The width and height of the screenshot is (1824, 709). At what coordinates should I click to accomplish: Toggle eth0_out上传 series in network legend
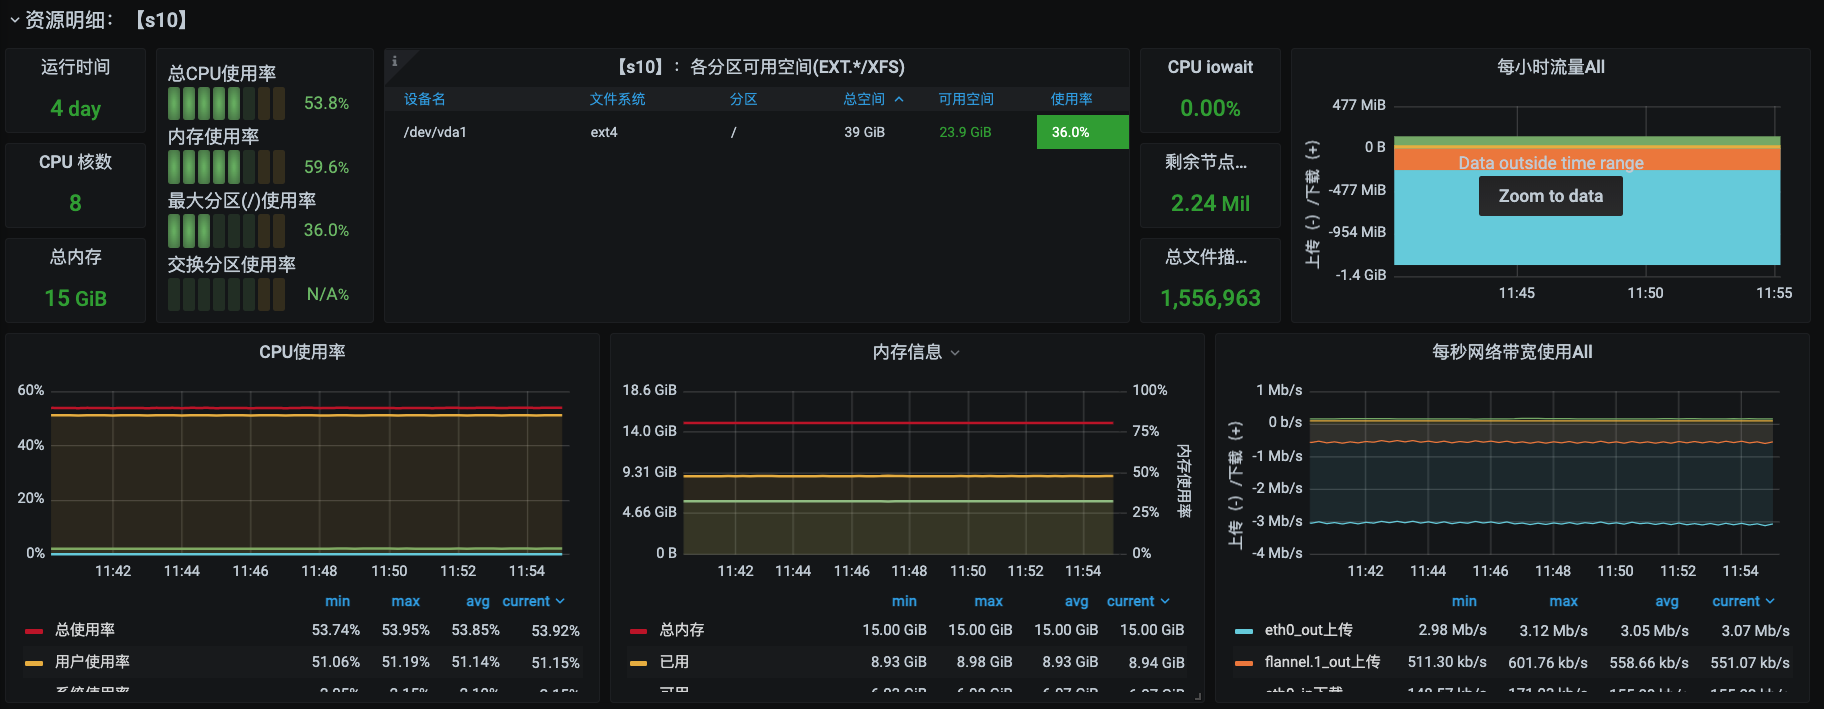pos(1308,630)
